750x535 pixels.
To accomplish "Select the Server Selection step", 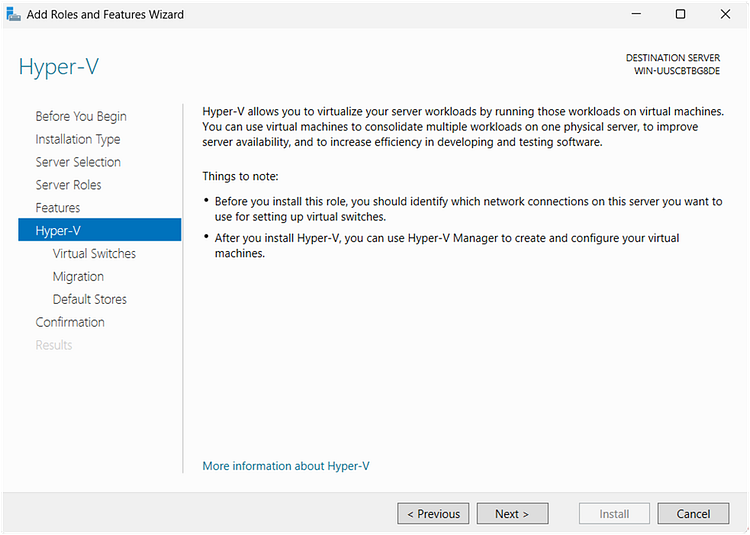I will tap(78, 162).
